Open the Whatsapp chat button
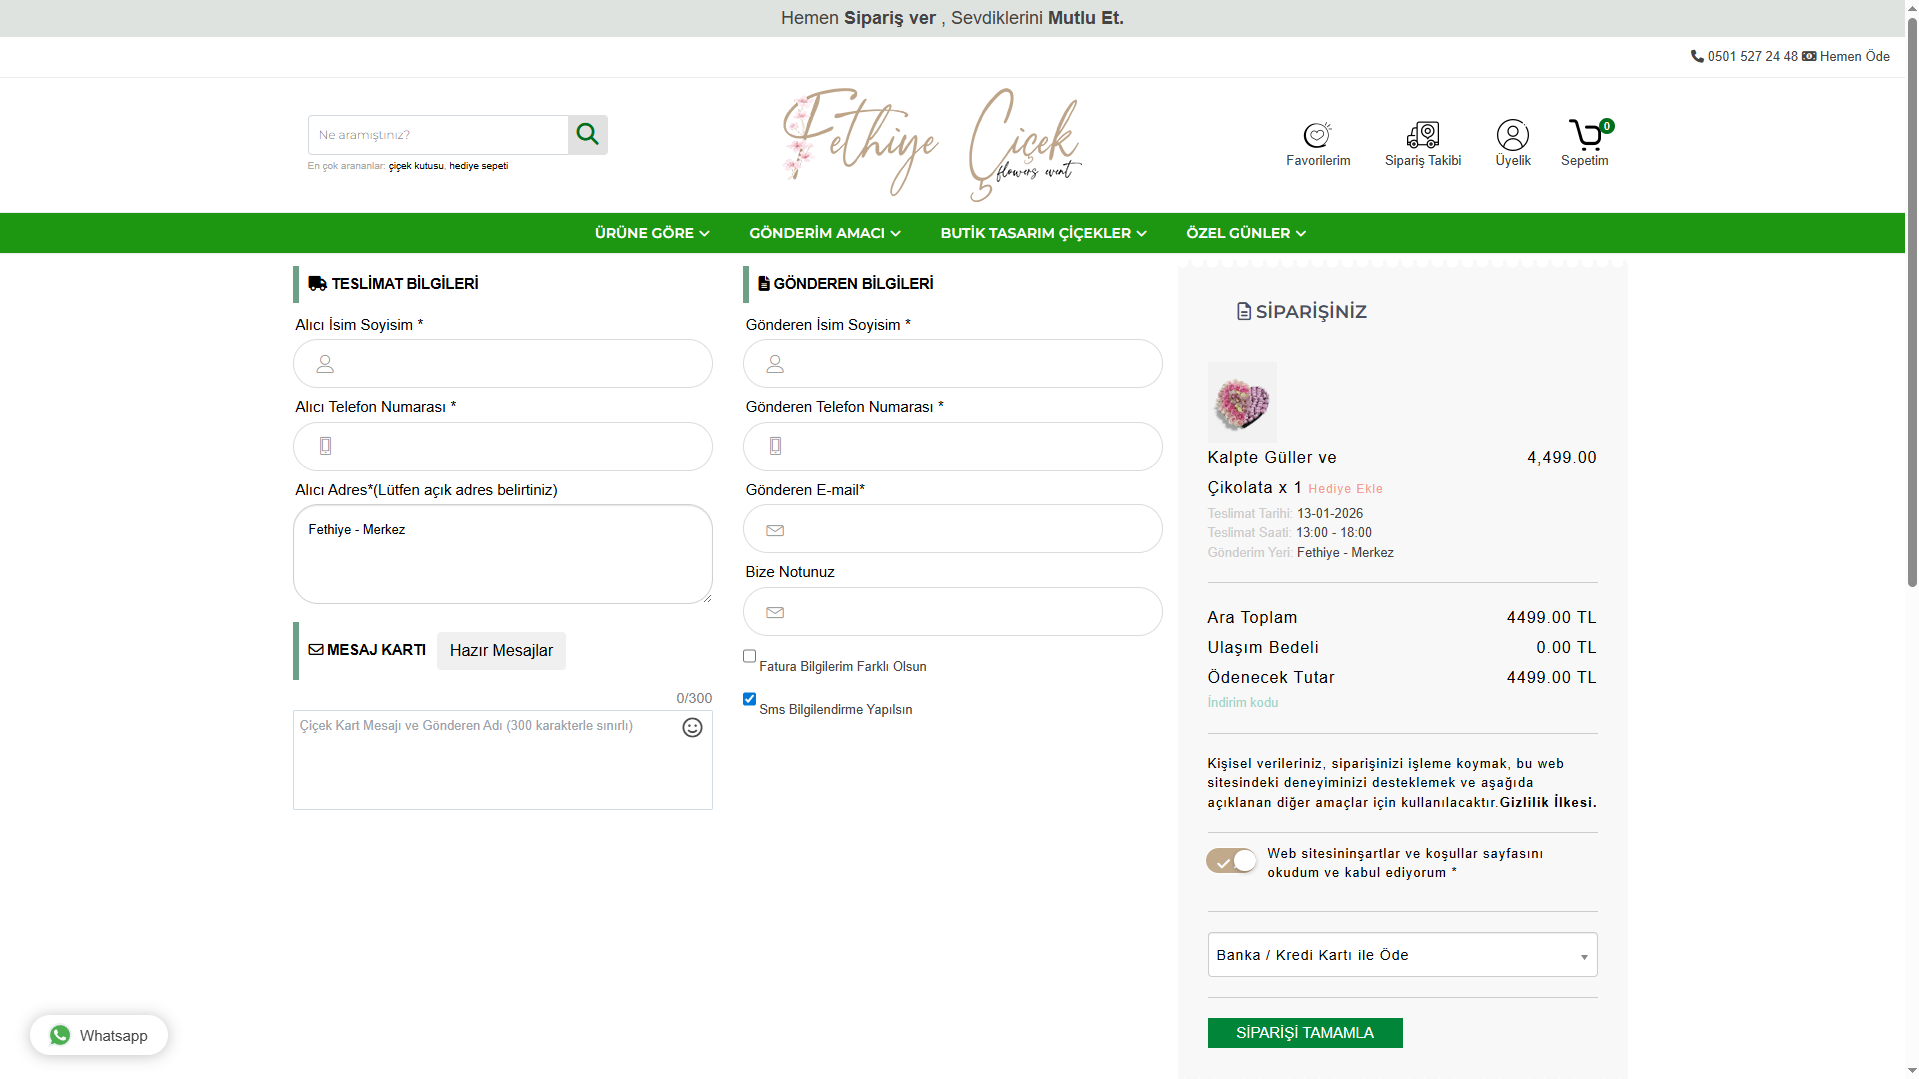This screenshot has height=1079, width=1919. point(99,1035)
